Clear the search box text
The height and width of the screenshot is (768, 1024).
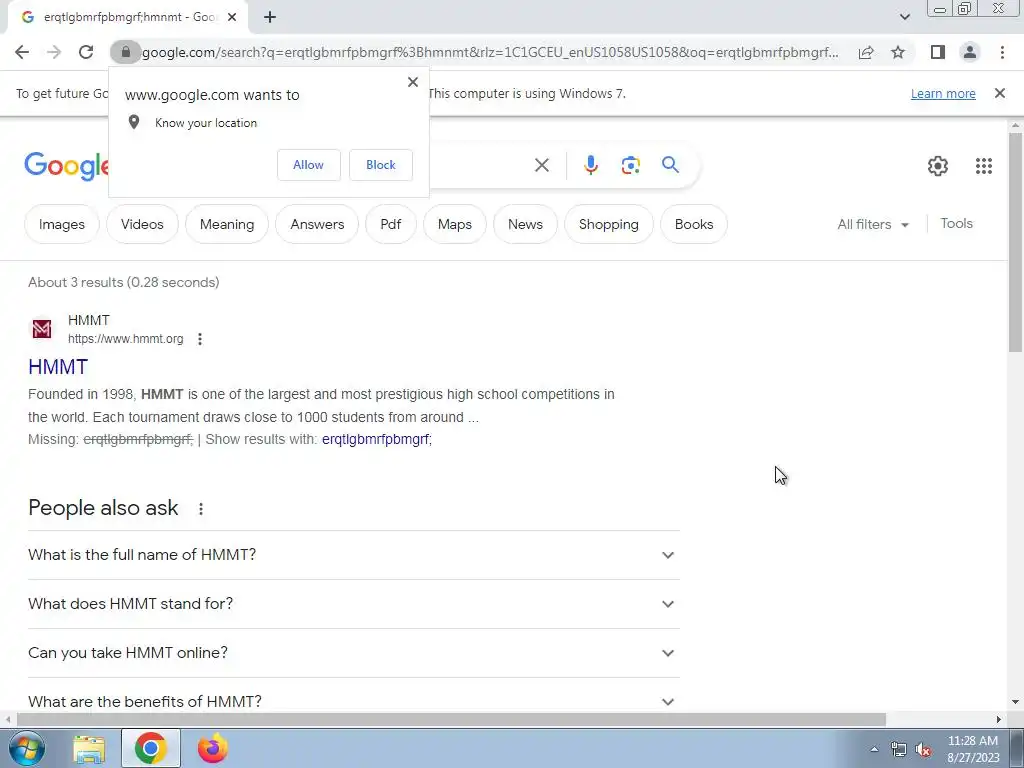(541, 165)
